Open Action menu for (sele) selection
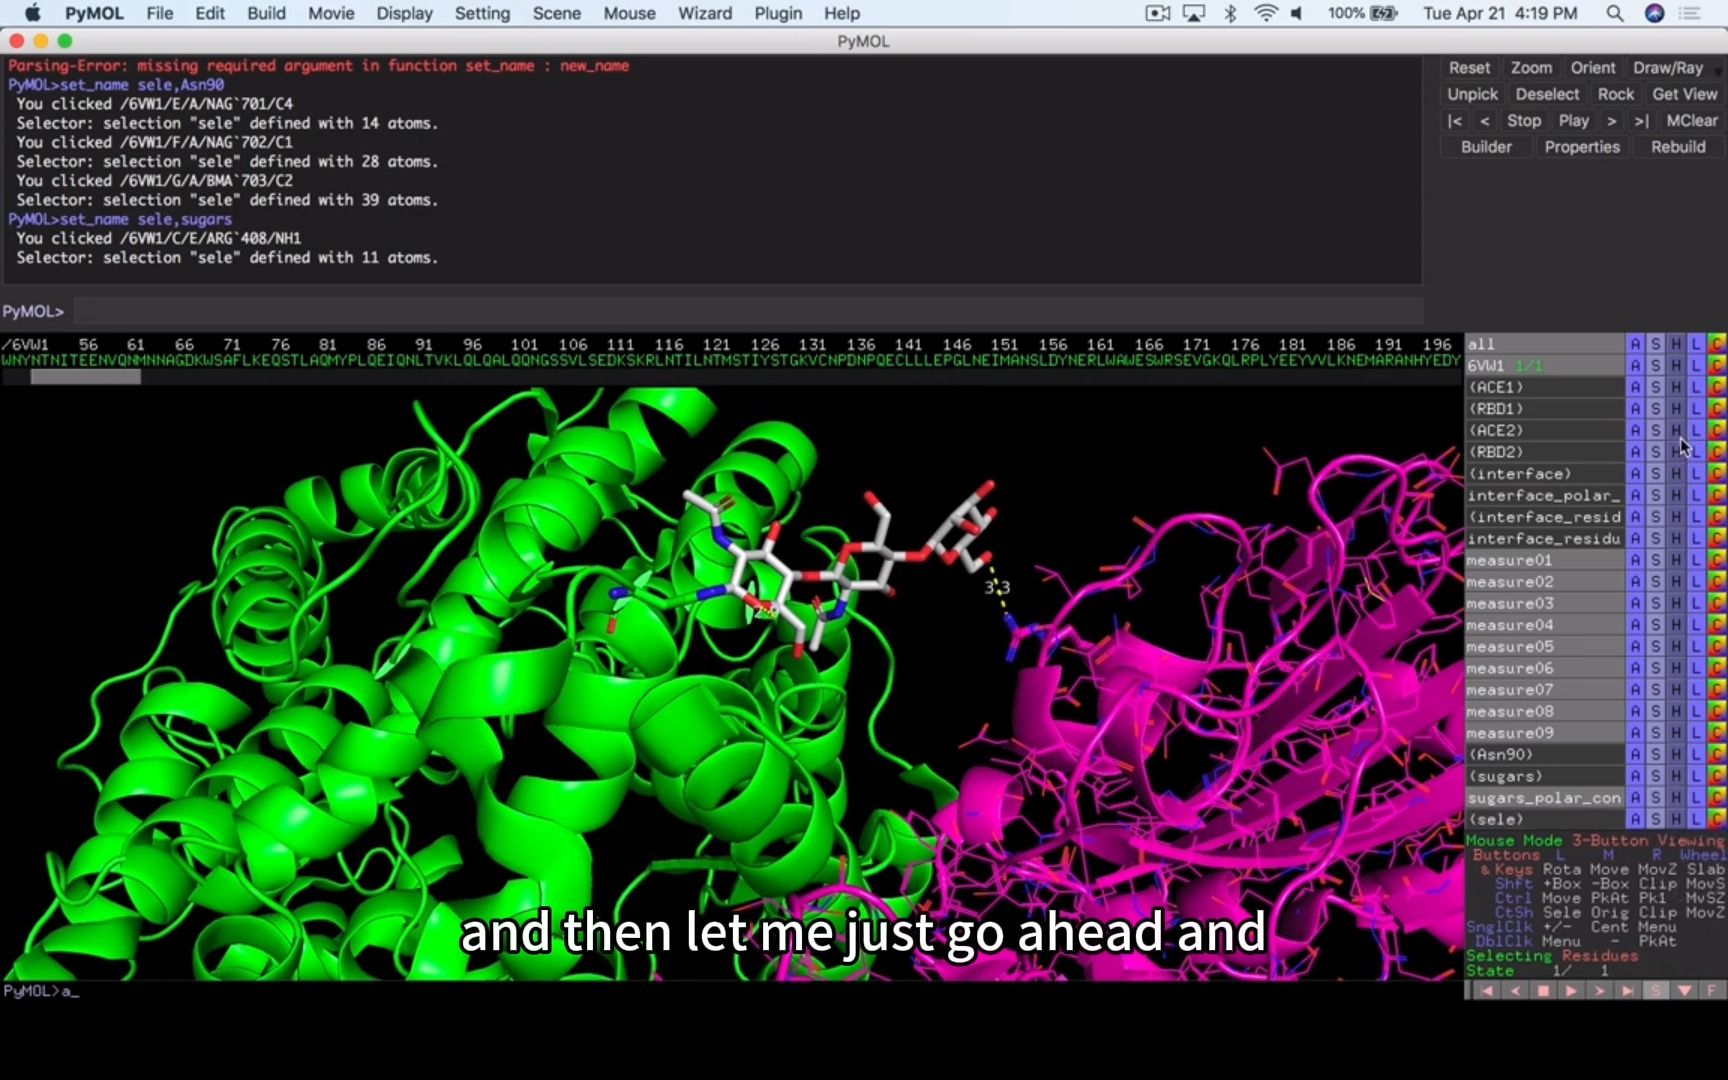 click(1635, 819)
